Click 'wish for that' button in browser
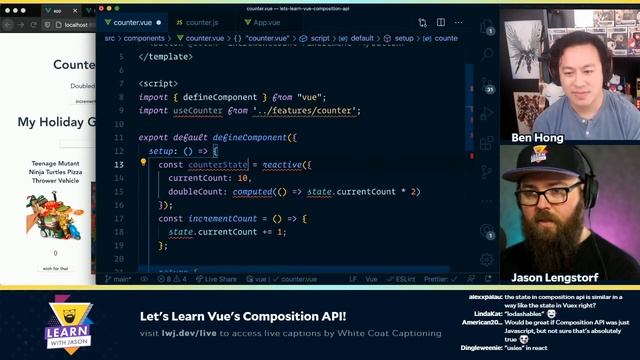The image size is (640, 360). click(56, 269)
